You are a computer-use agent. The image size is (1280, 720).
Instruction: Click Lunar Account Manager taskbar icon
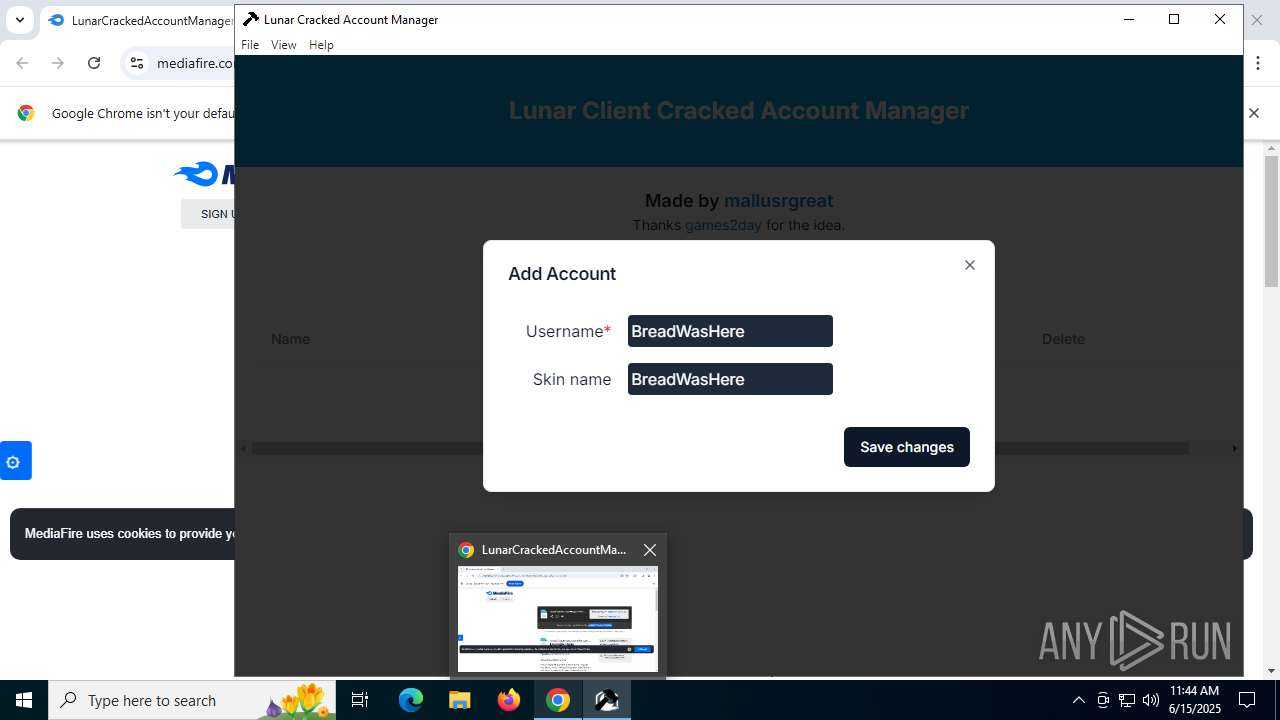tap(607, 700)
